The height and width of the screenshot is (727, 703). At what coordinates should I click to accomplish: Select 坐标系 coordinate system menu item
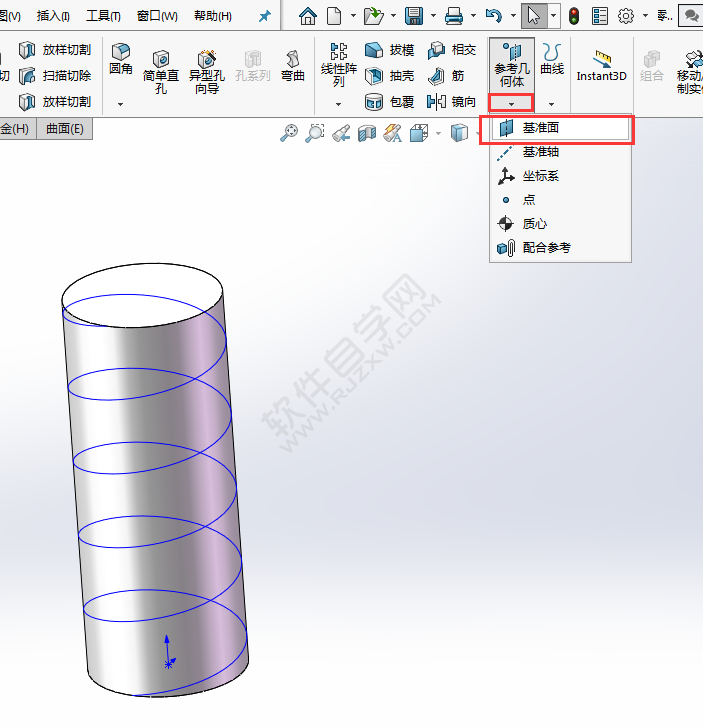pyautogui.click(x=561, y=176)
